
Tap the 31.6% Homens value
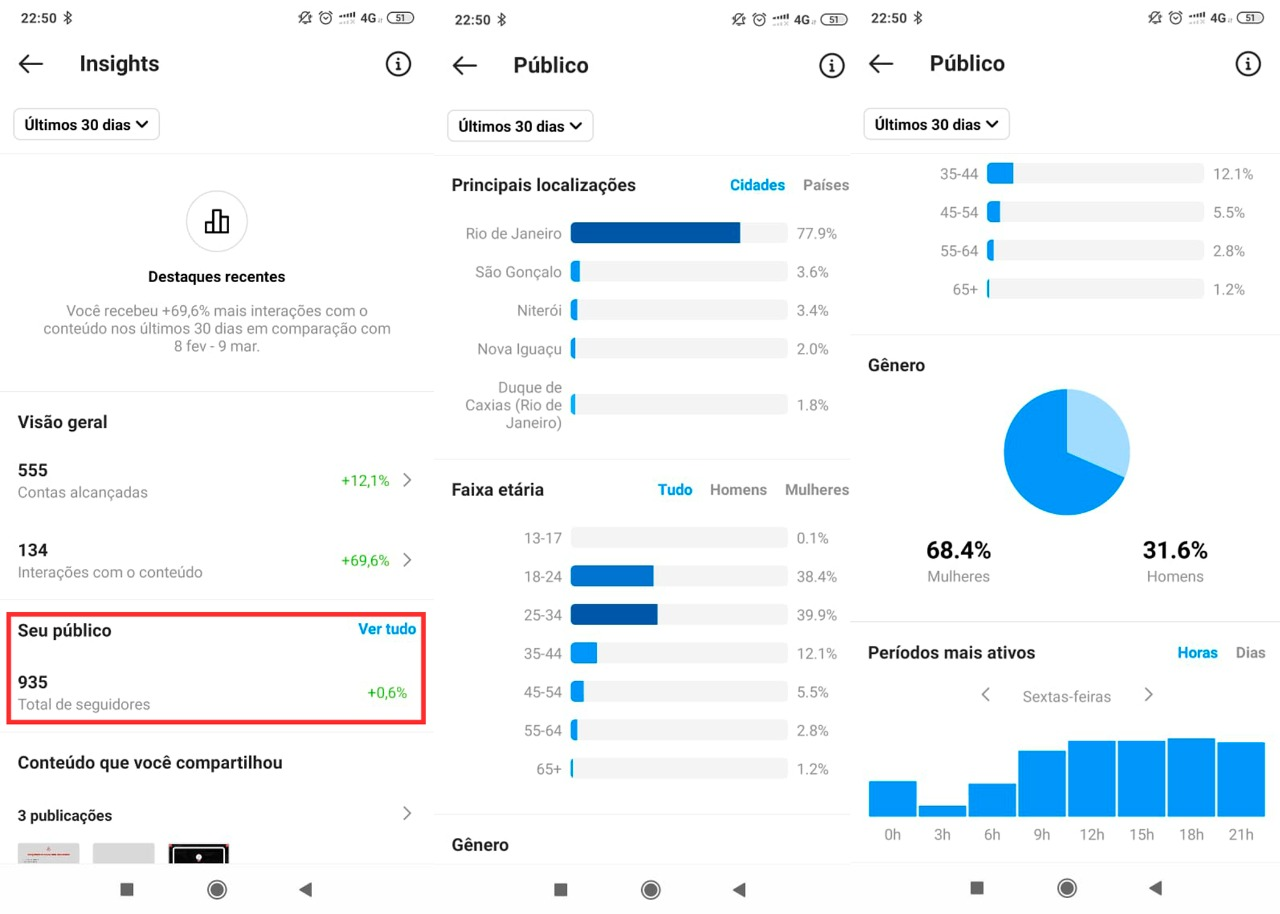tap(1175, 550)
